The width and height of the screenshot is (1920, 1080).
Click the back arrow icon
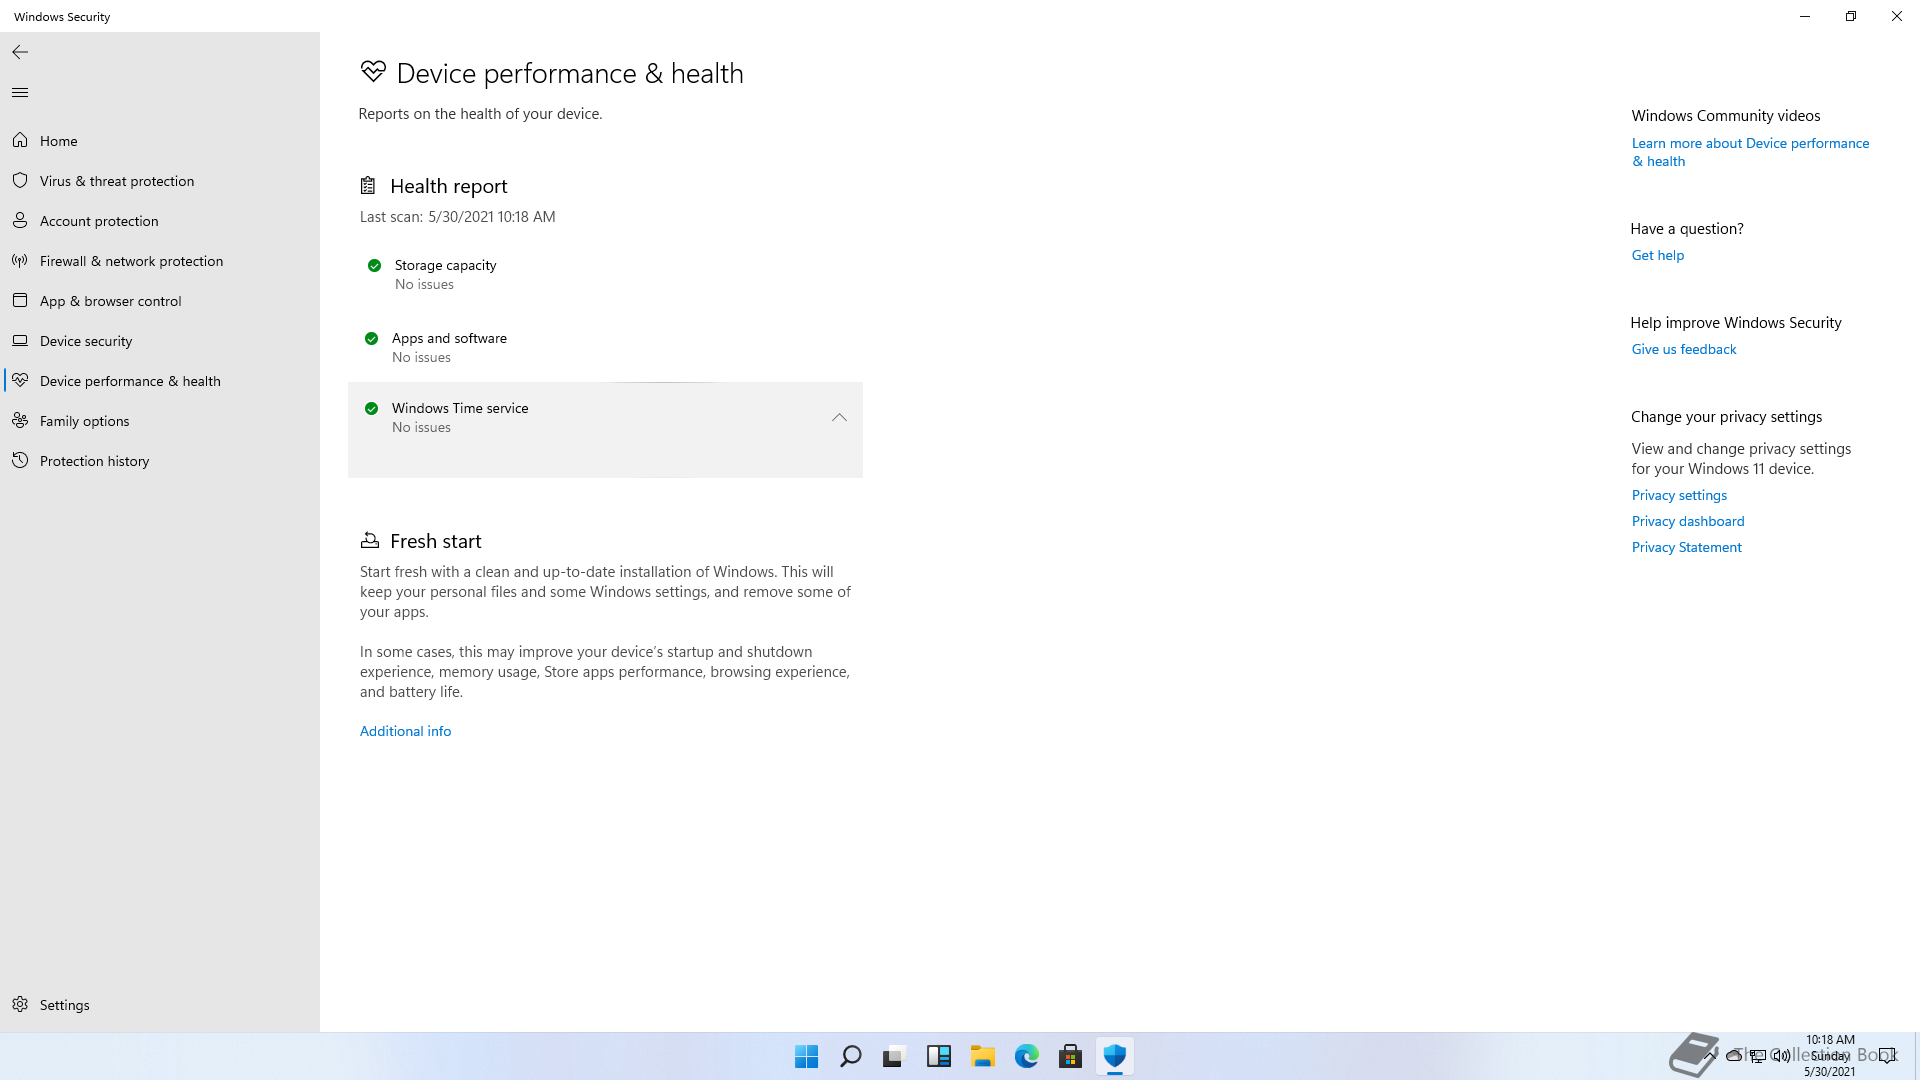[x=20, y=52]
